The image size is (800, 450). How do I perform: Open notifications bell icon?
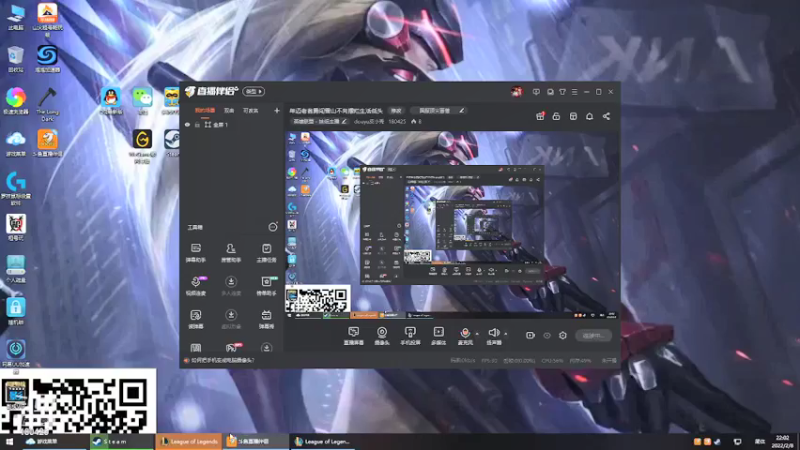(x=589, y=116)
